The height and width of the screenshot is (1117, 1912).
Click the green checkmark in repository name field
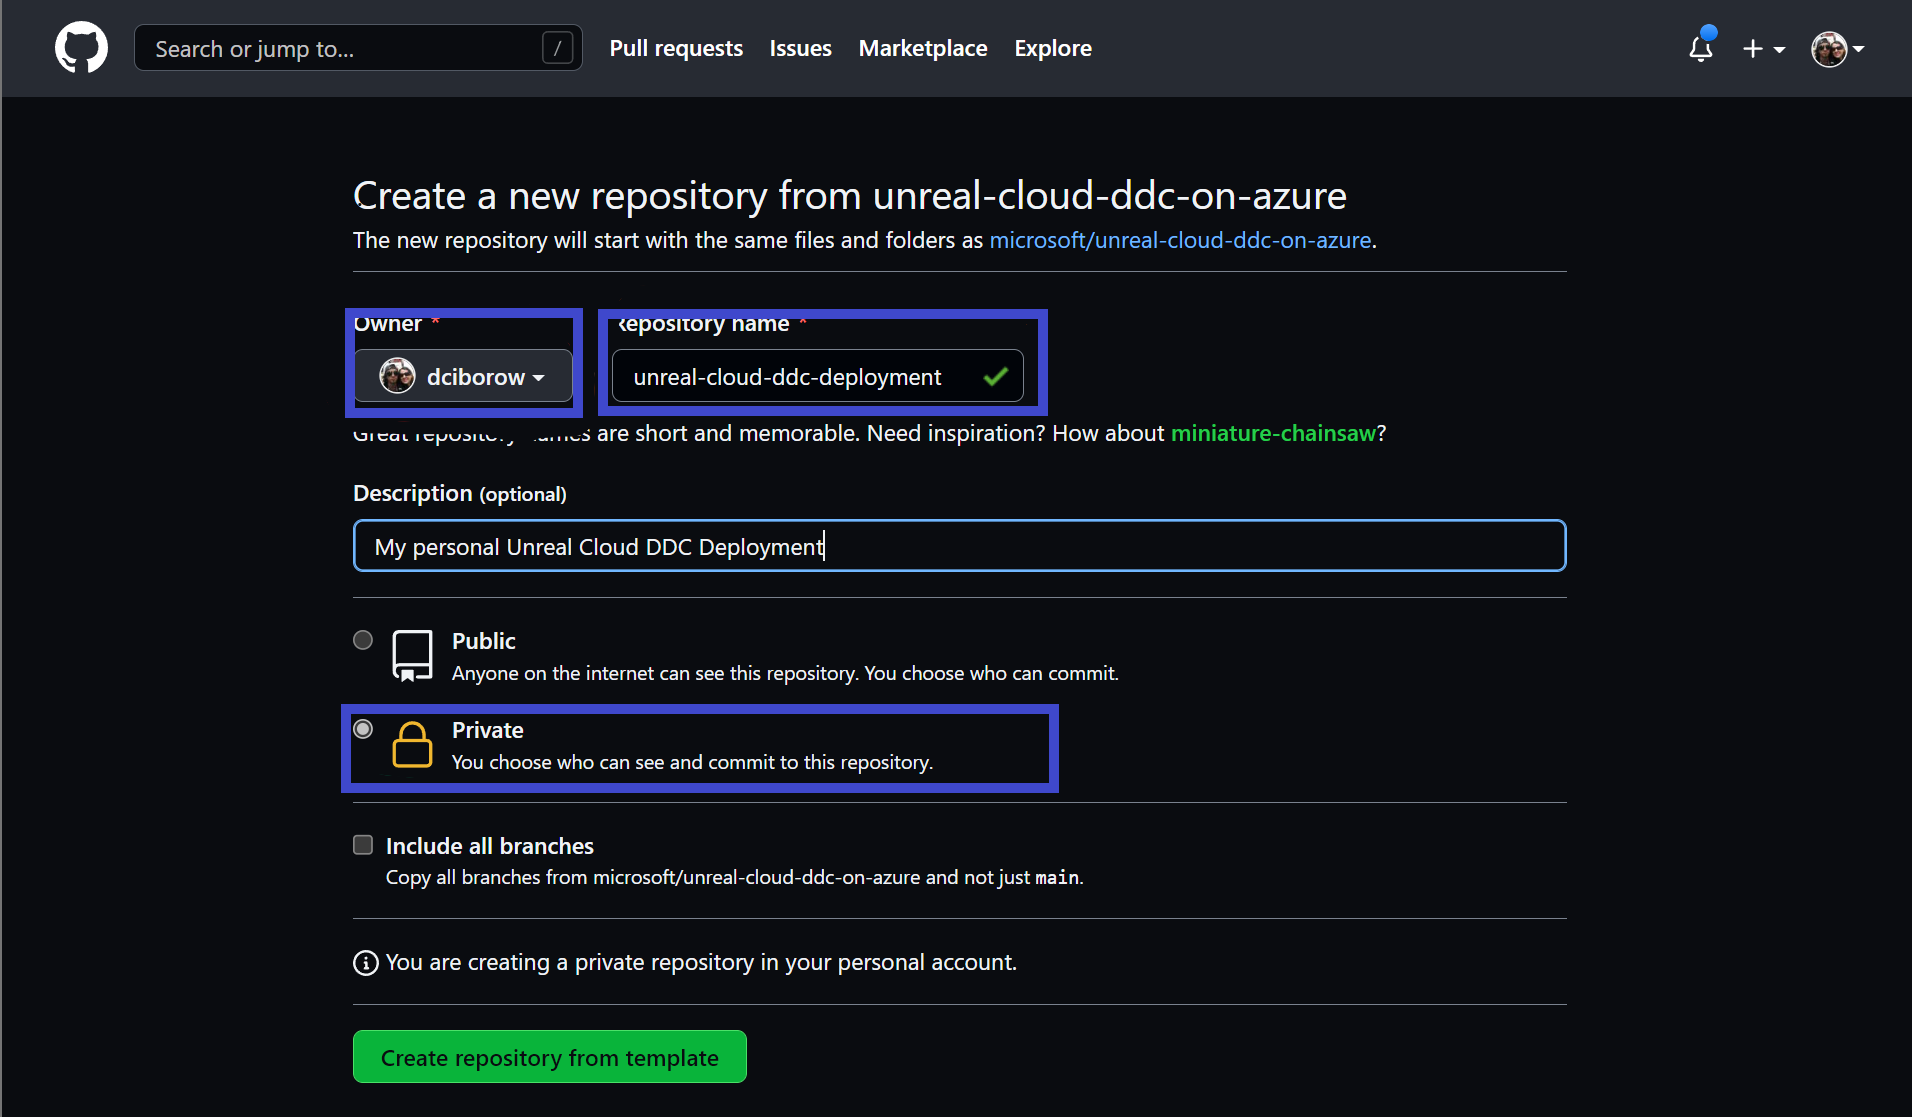point(995,376)
